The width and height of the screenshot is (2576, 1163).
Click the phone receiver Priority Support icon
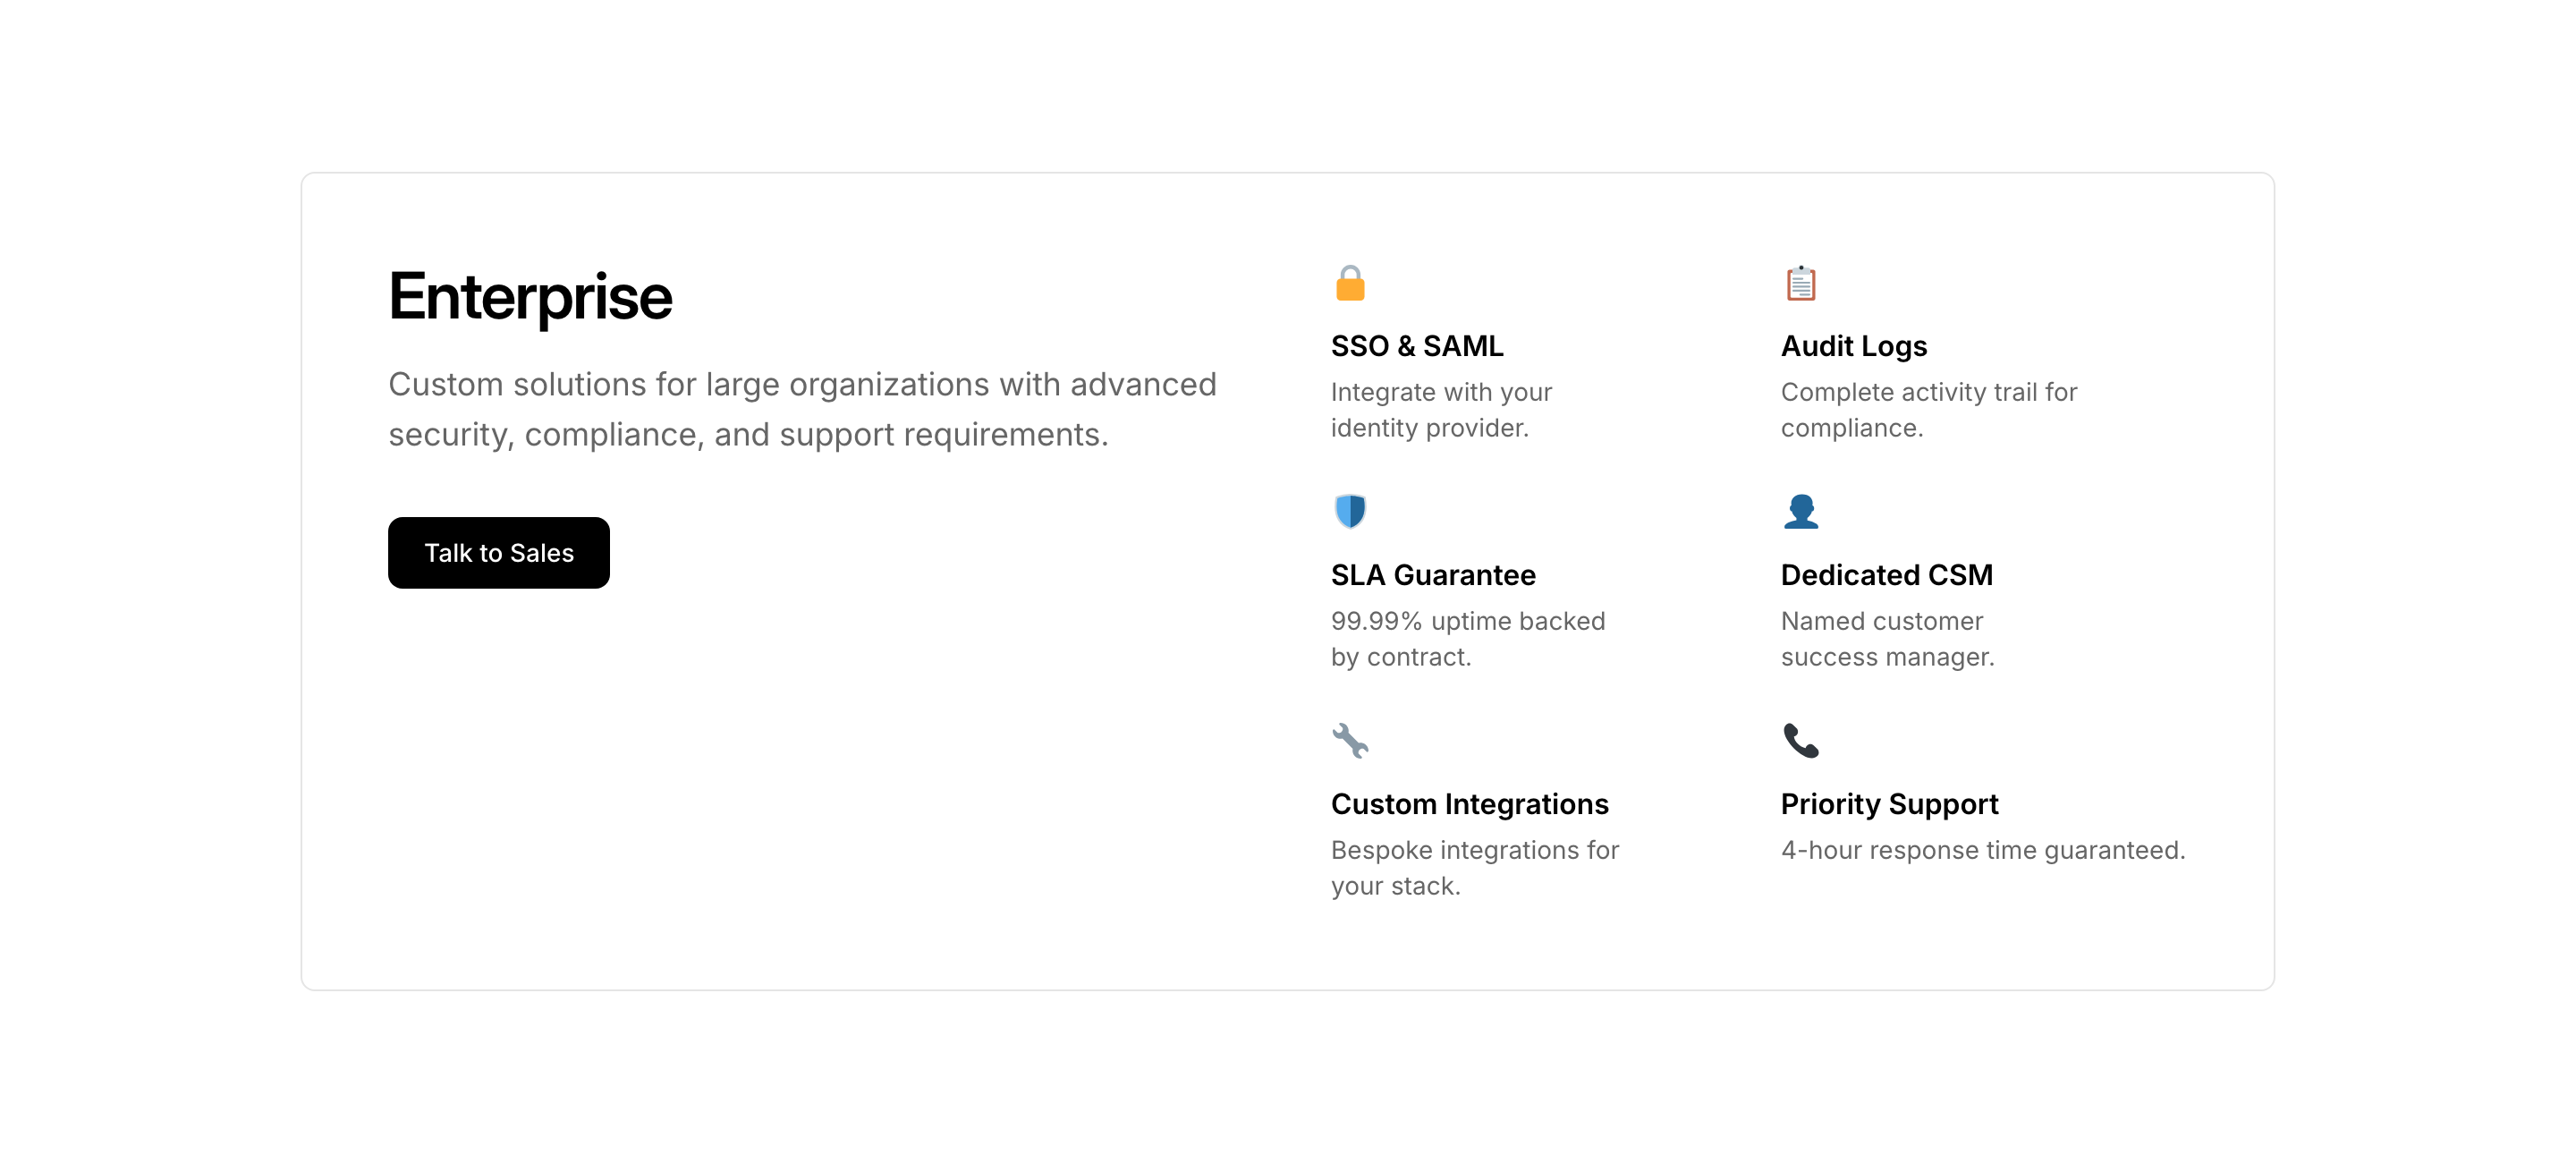point(1800,740)
